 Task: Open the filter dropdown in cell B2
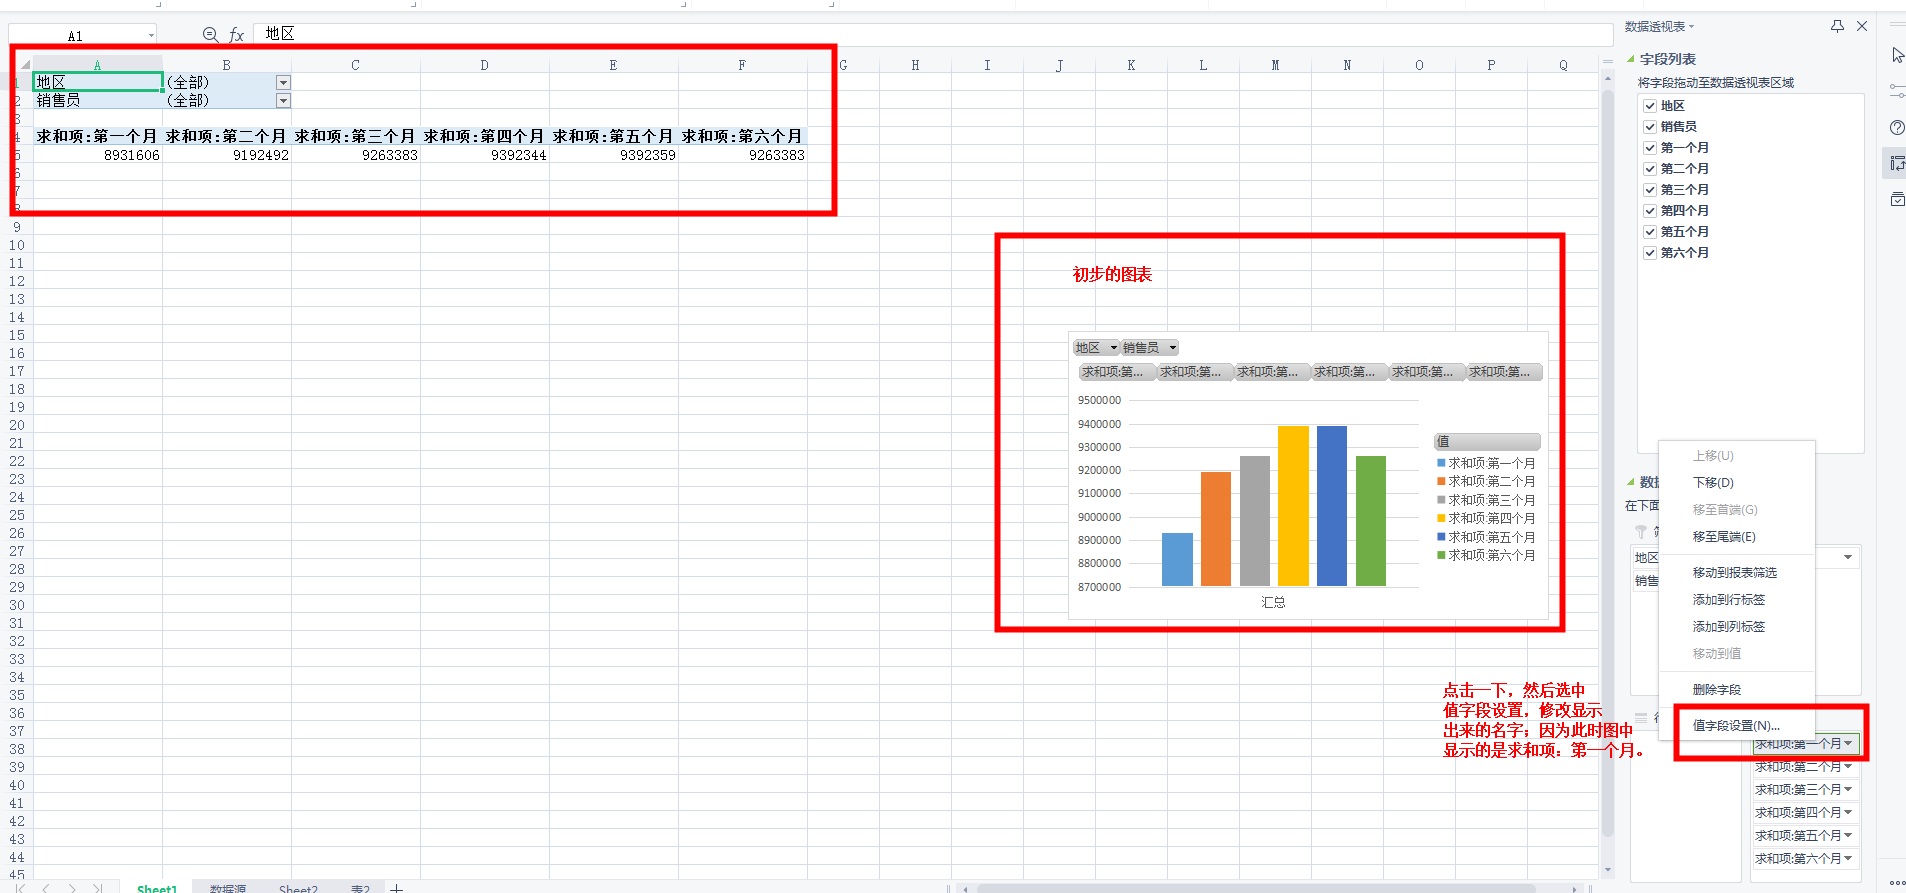coord(283,100)
